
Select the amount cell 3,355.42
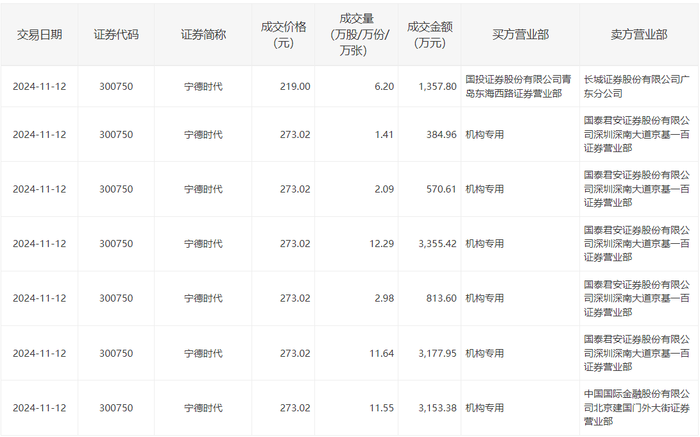(x=438, y=244)
